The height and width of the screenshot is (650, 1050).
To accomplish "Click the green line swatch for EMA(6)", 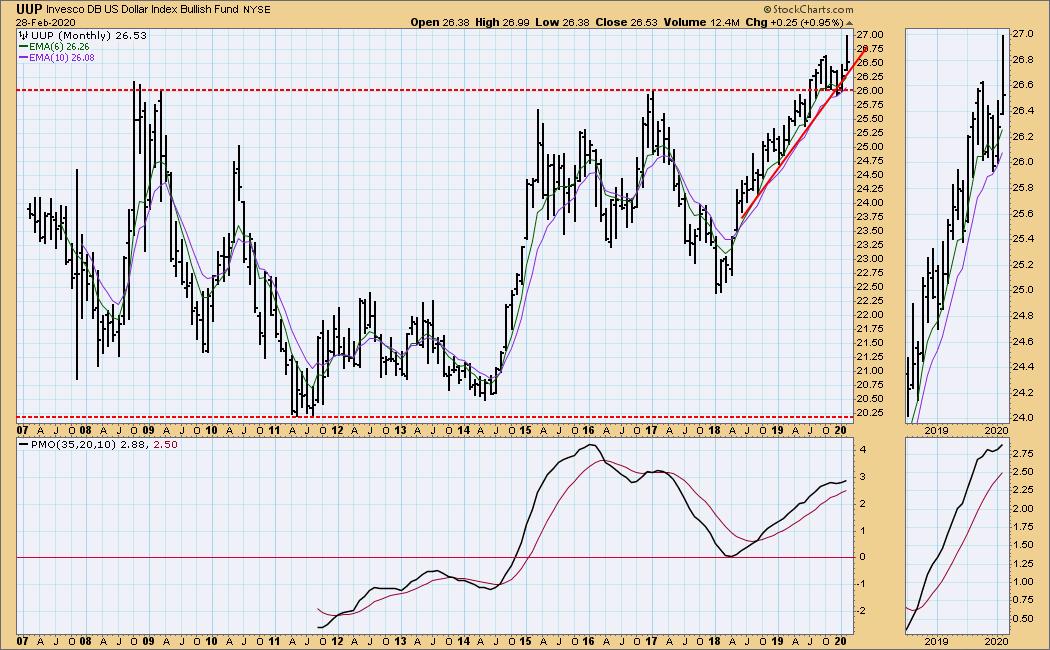I will tap(23, 47).
